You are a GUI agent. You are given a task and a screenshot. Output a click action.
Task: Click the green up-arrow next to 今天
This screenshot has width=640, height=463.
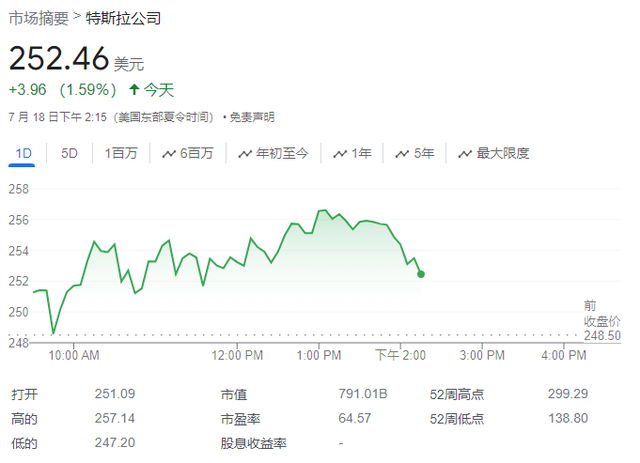coord(134,89)
